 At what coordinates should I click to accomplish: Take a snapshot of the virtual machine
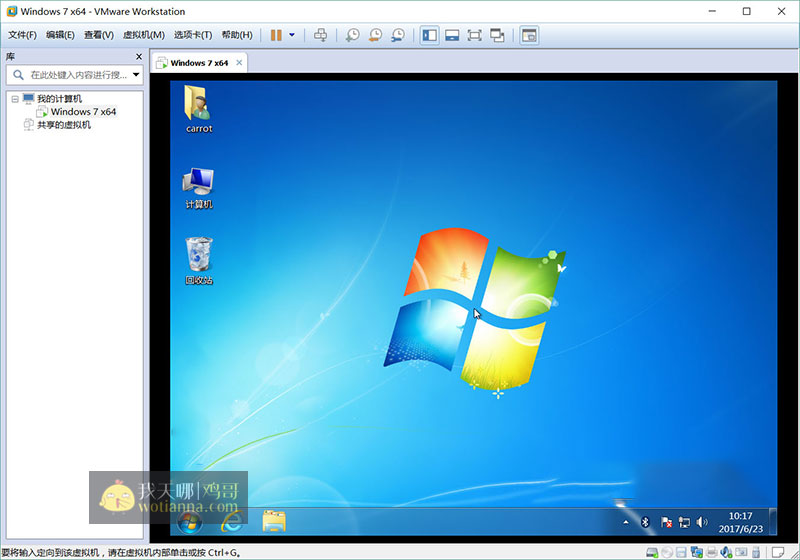[x=353, y=35]
